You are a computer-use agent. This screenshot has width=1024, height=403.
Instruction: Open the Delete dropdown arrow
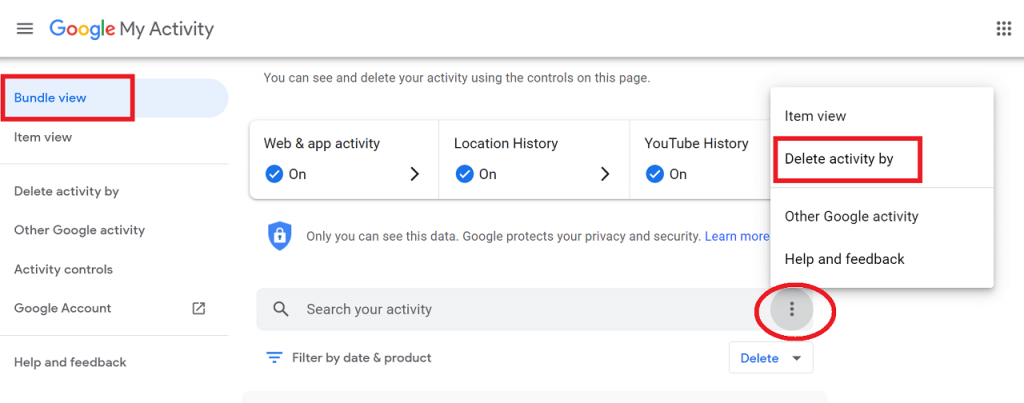pyautogui.click(x=796, y=359)
